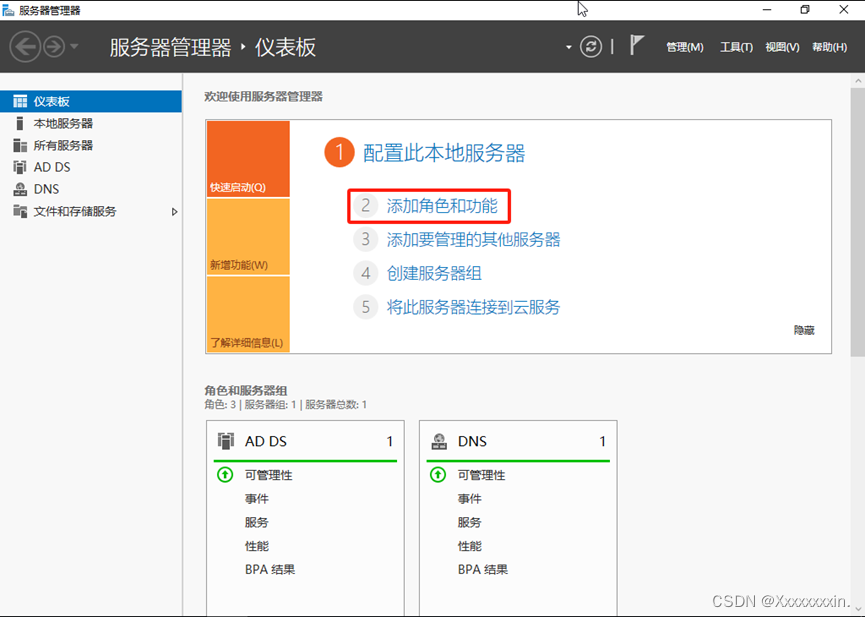The height and width of the screenshot is (617, 865).
Task: Open 服务 in DNS tile
Action: click(469, 523)
